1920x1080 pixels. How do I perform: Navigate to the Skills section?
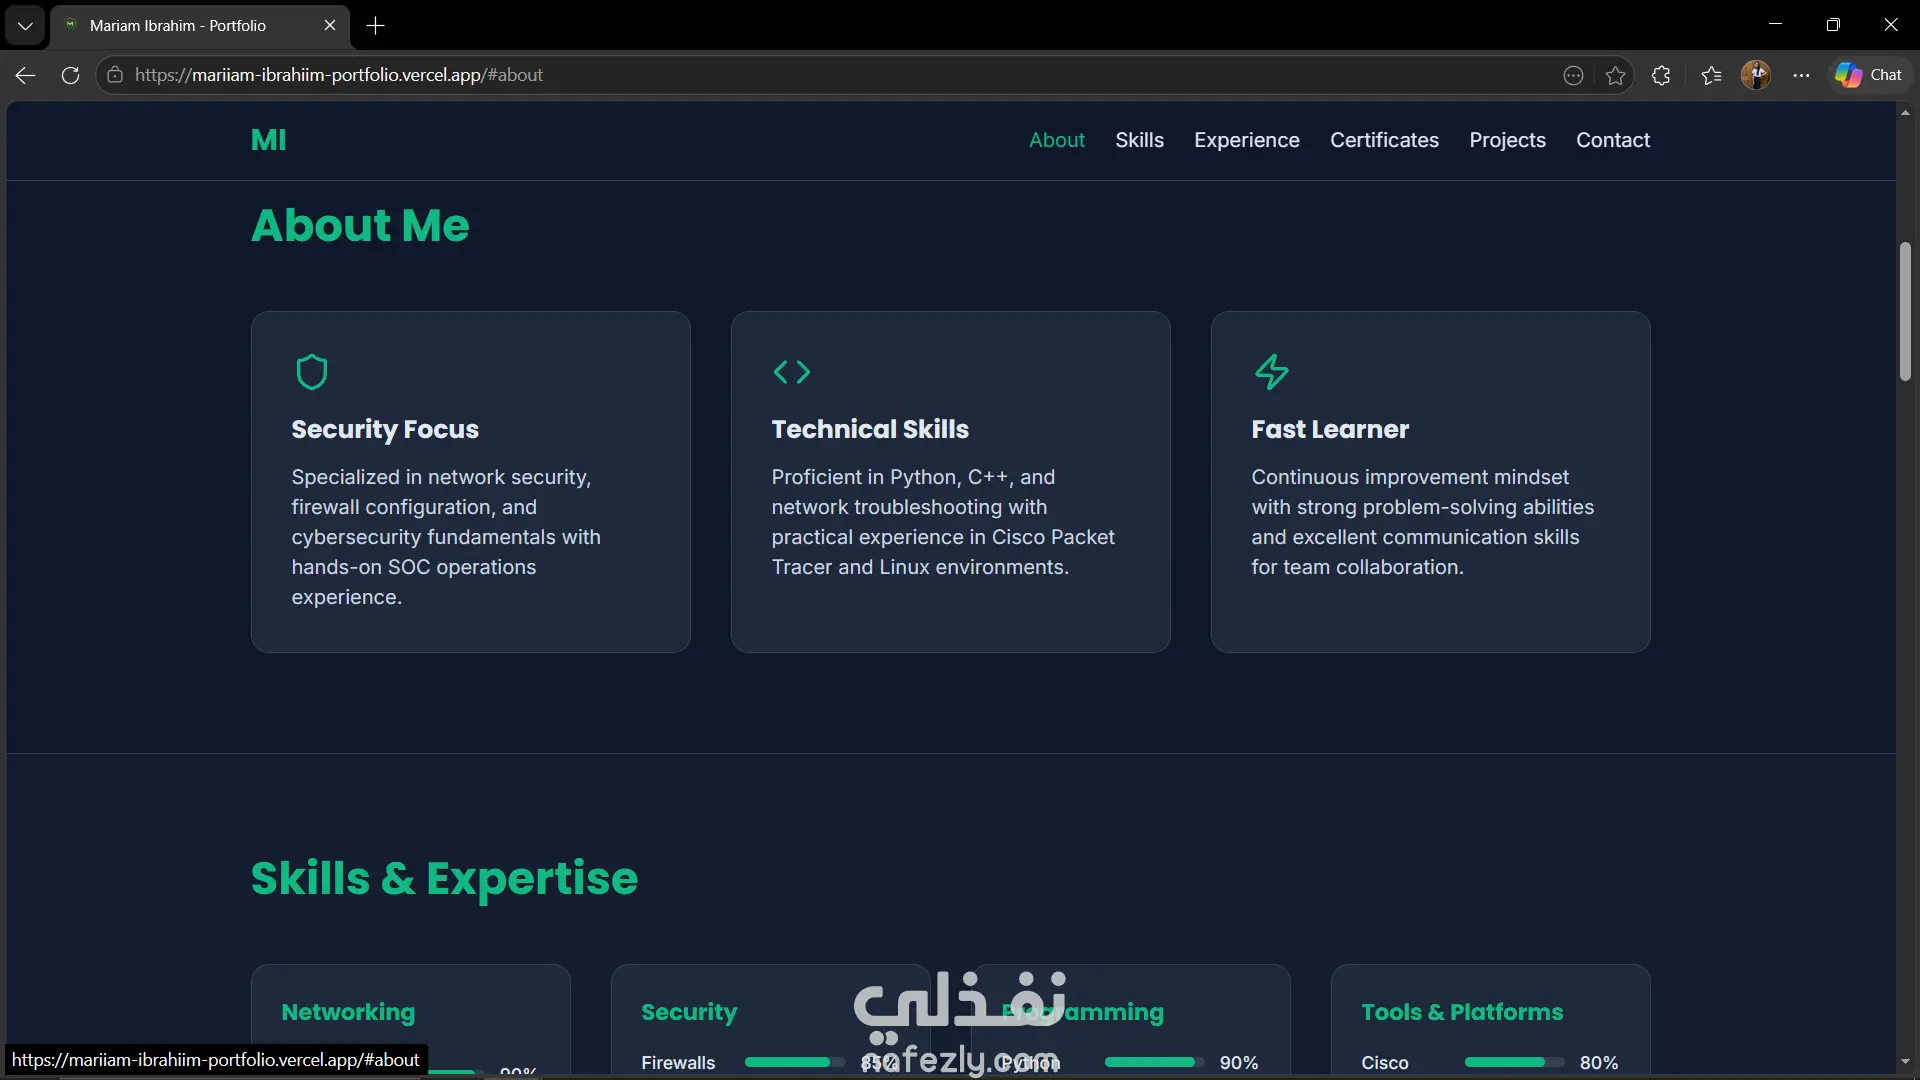pyautogui.click(x=1139, y=140)
